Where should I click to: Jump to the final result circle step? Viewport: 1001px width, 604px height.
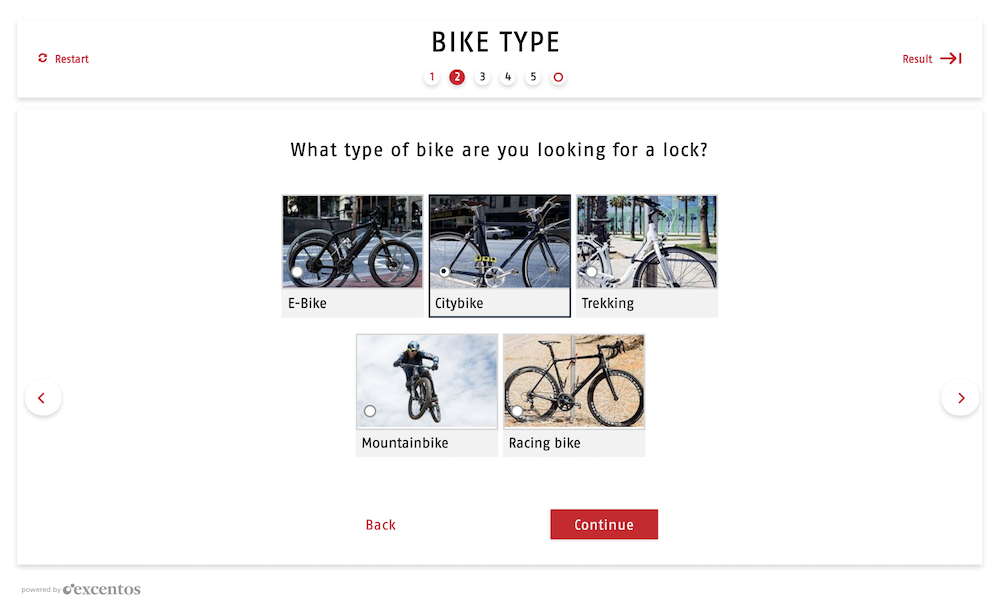point(558,77)
